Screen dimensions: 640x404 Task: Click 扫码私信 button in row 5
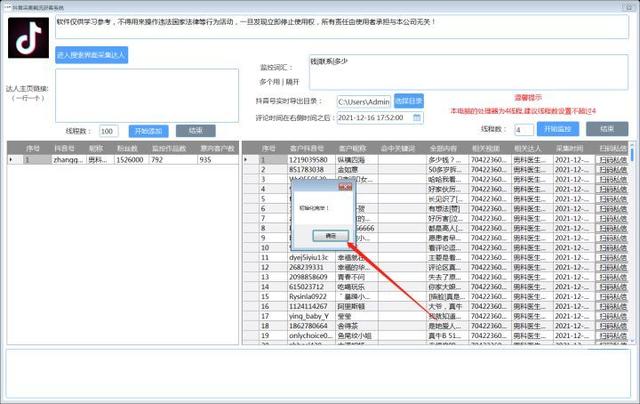click(x=612, y=199)
